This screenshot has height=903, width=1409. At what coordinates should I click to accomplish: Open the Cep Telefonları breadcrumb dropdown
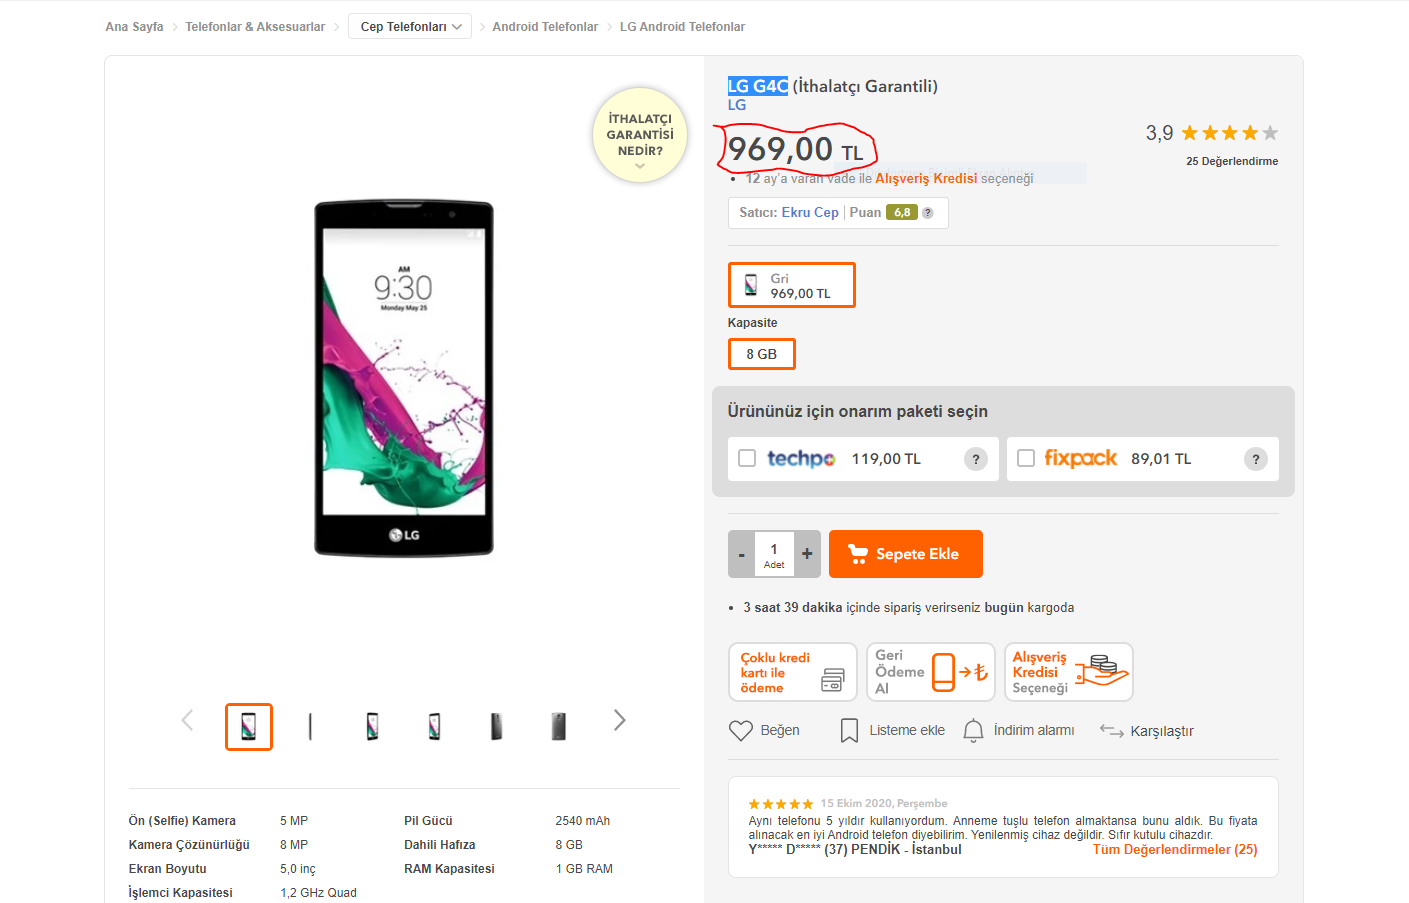[410, 27]
